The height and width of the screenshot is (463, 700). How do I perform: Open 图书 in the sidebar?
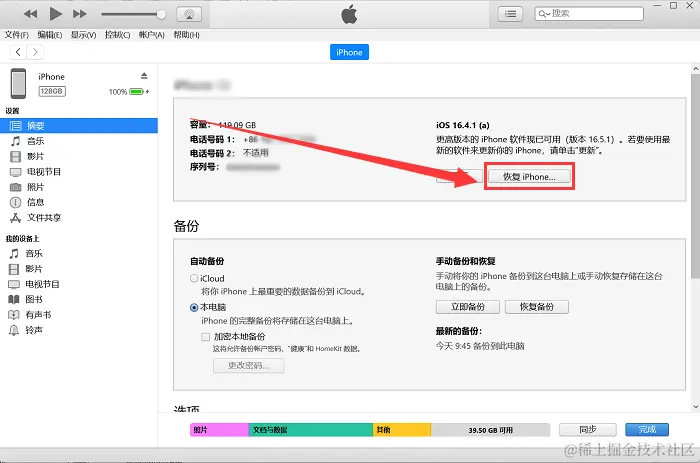coord(33,300)
